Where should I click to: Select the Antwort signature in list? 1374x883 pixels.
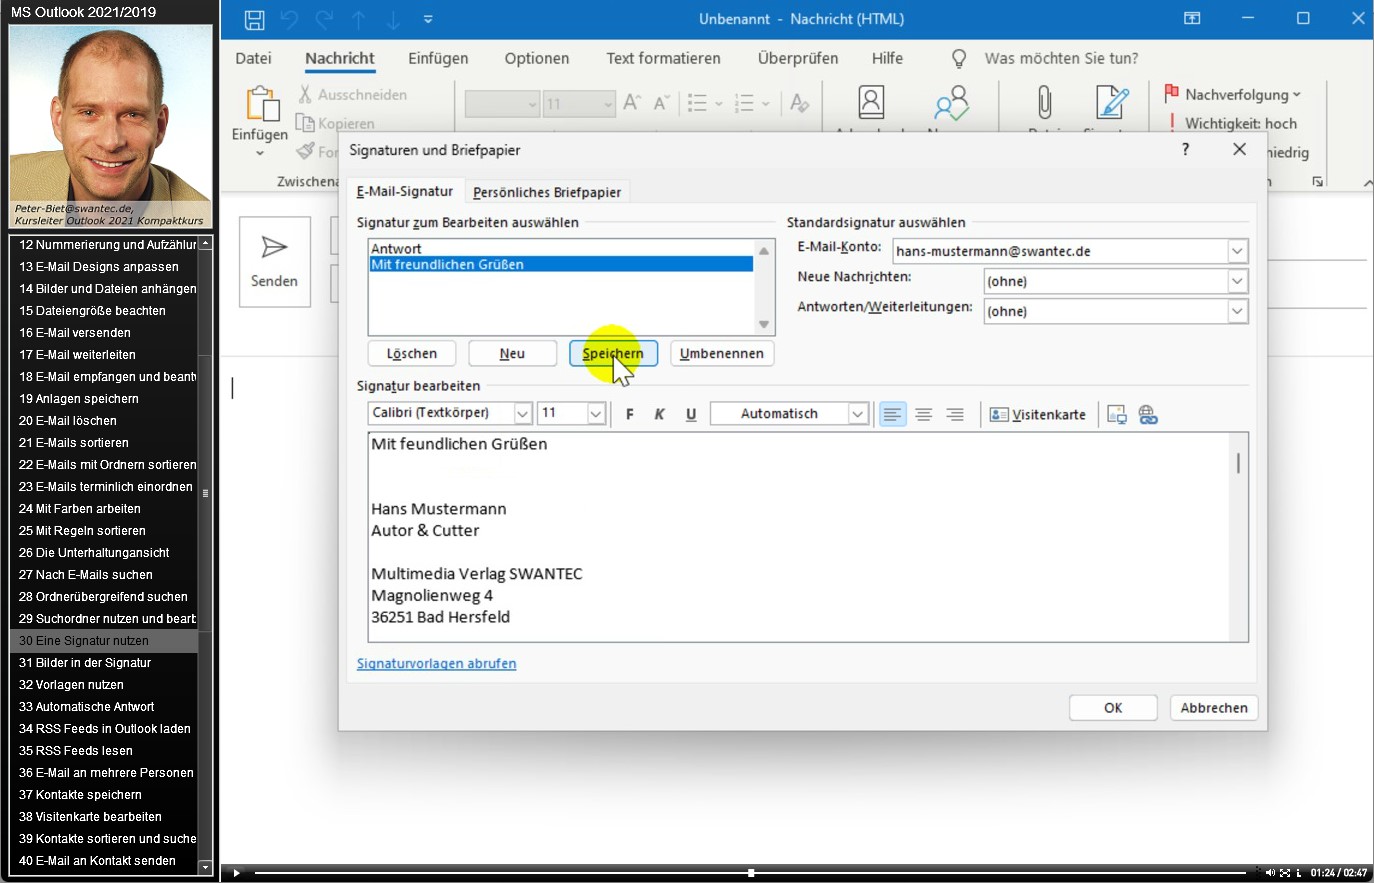pyautogui.click(x=397, y=248)
